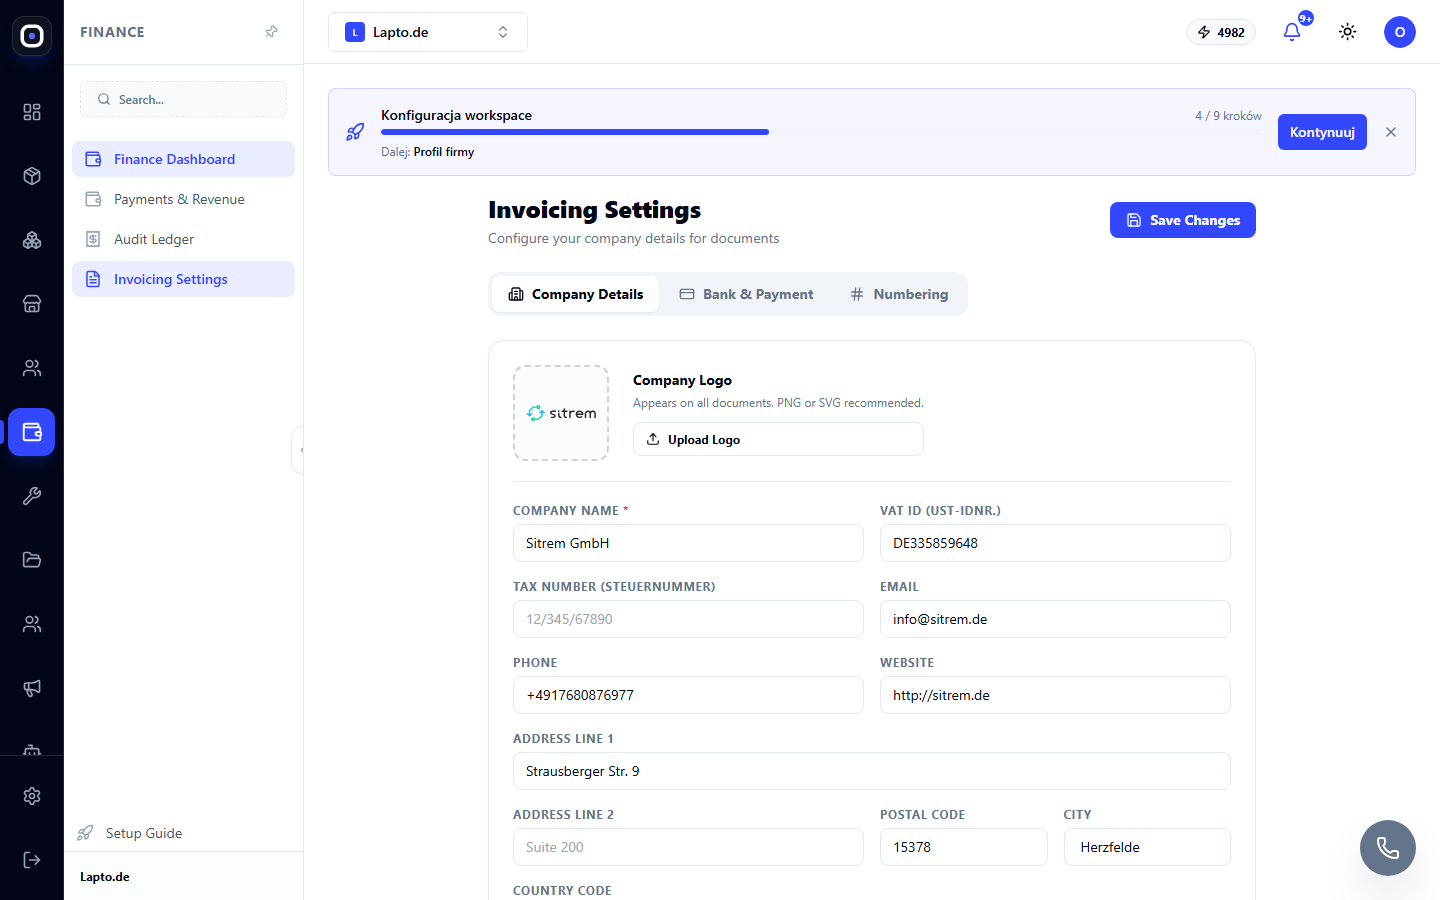Open the Lapto.de workspace selector dropdown
1440x900 pixels.
tap(428, 32)
